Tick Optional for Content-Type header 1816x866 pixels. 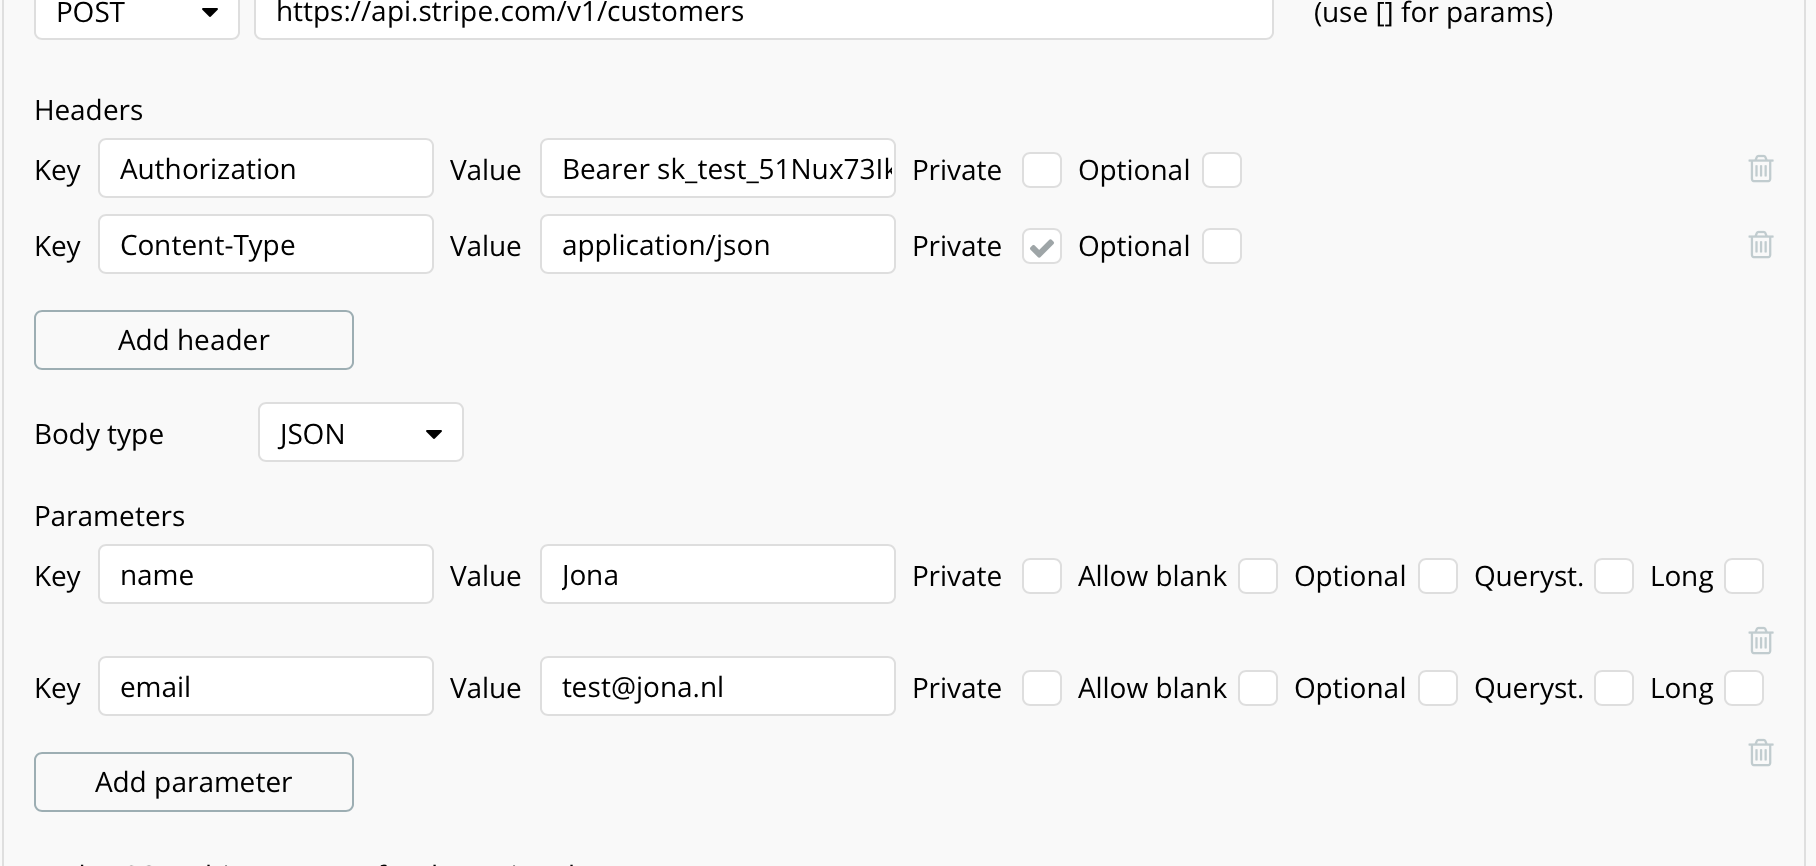[1221, 246]
